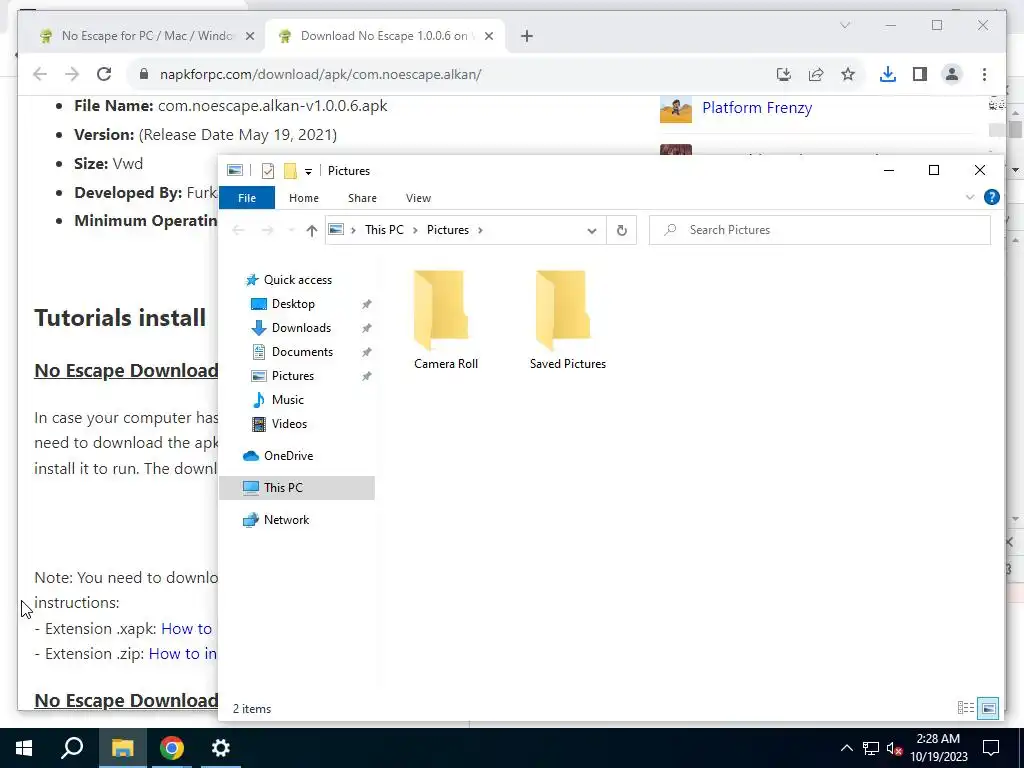This screenshot has height=768, width=1024.
Task: Open Chrome tab search chevron
Action: (844, 25)
